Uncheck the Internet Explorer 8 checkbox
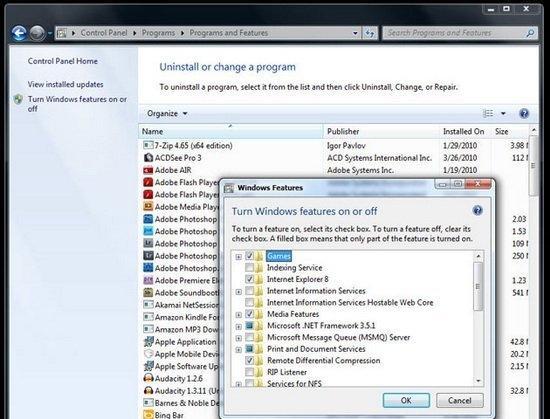Viewport: 550px width, 419px height. (x=249, y=279)
